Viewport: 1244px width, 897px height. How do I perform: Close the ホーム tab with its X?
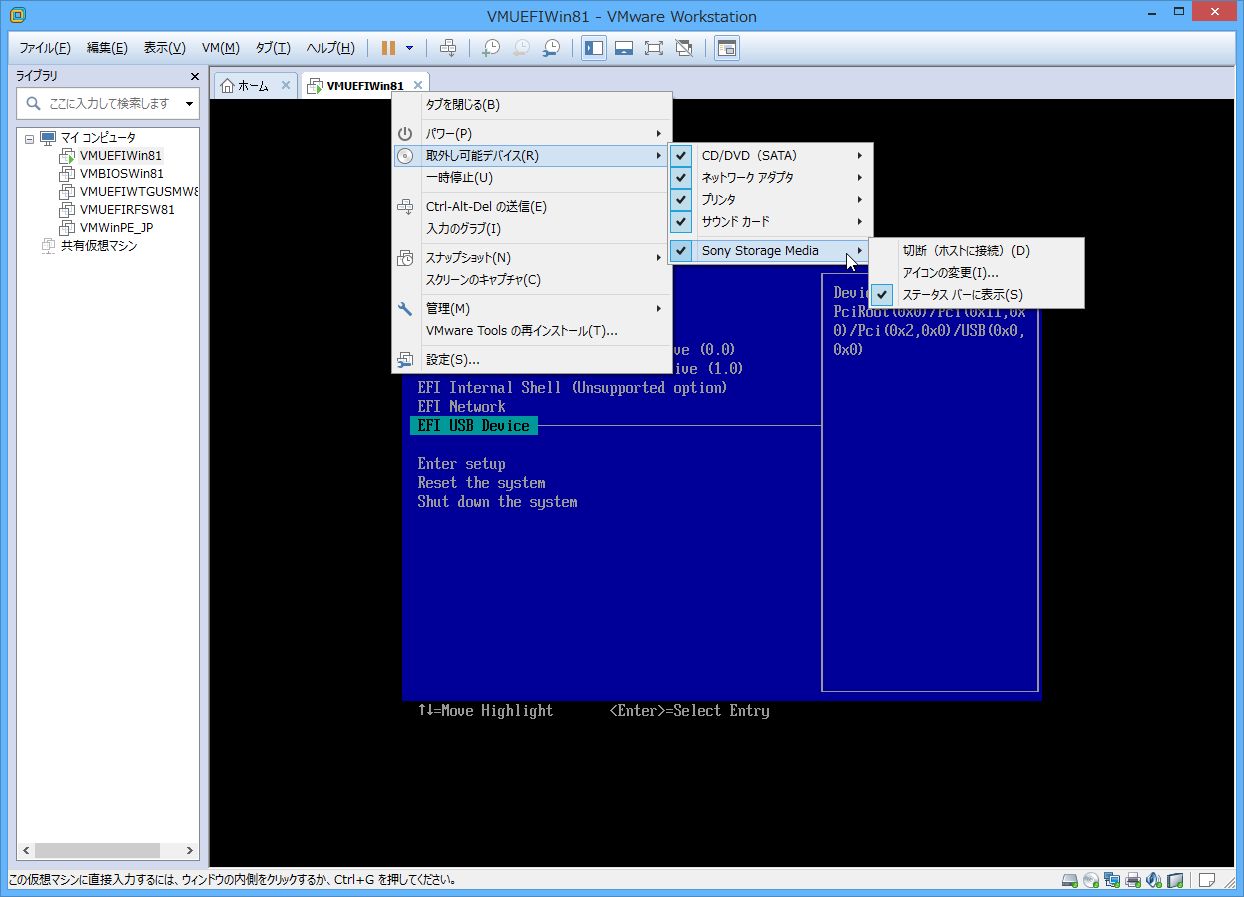[x=286, y=86]
